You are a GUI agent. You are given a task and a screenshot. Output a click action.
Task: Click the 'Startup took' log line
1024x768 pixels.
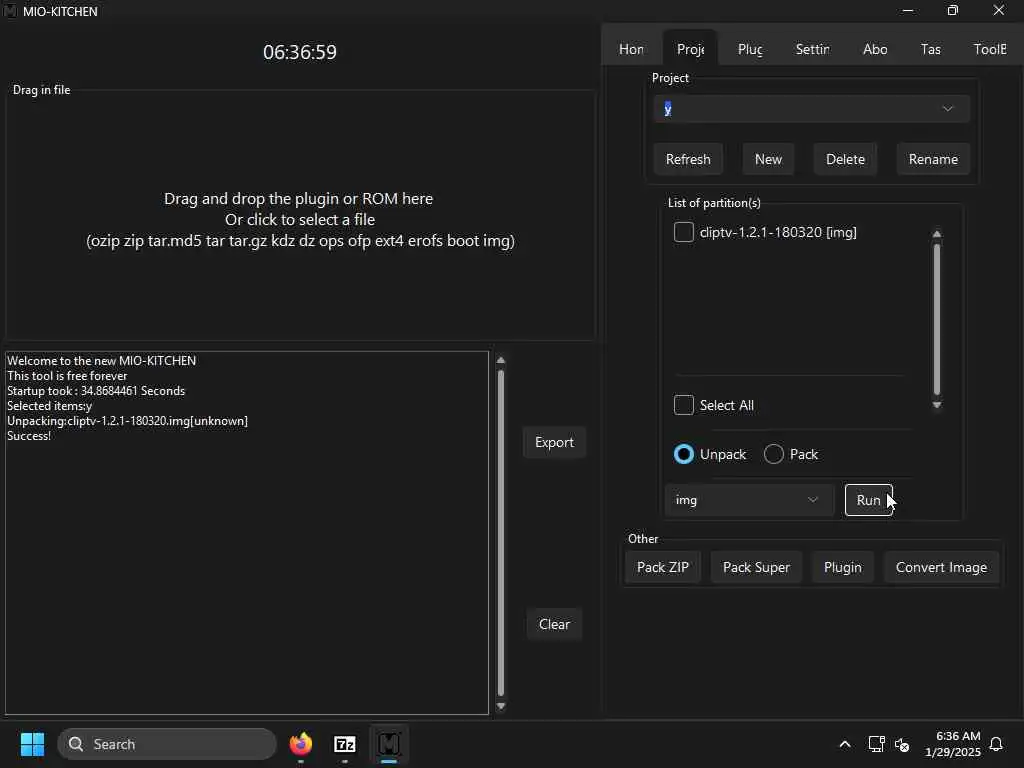[x=96, y=391]
